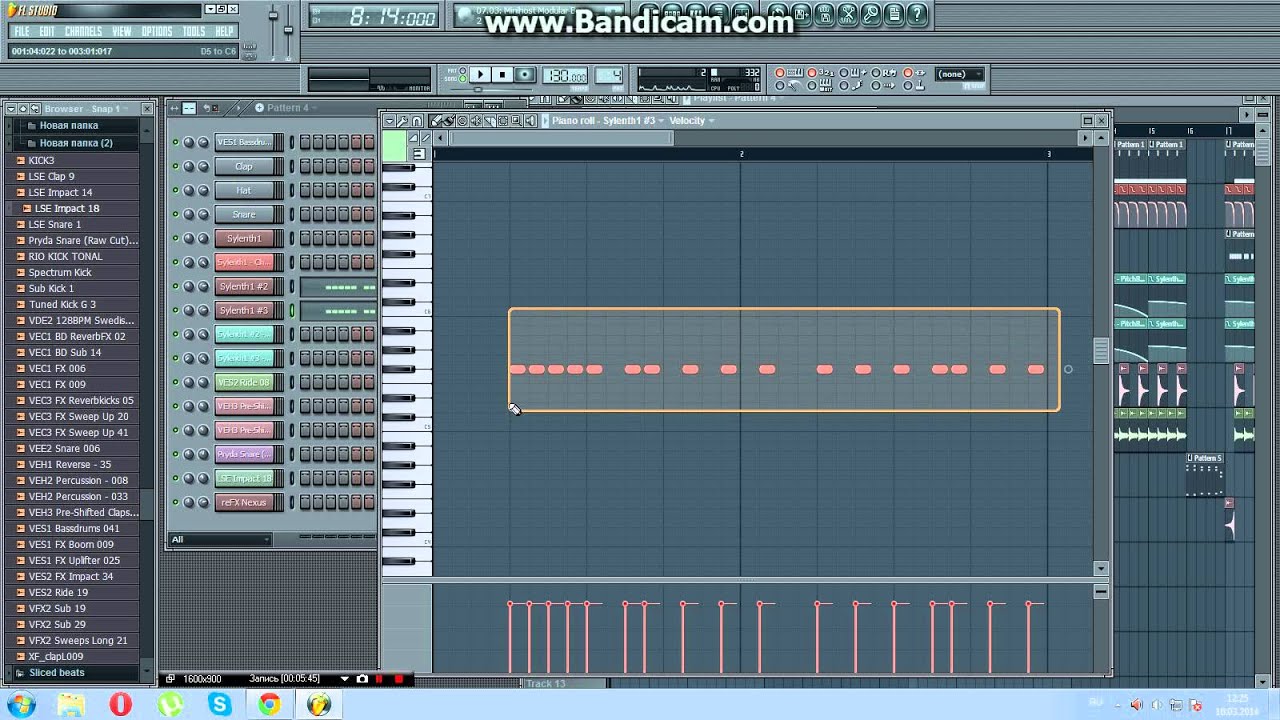Viewport: 1280px width, 720px height.
Task: Select the Select tool in piano roll toolbar
Action: tap(502, 121)
